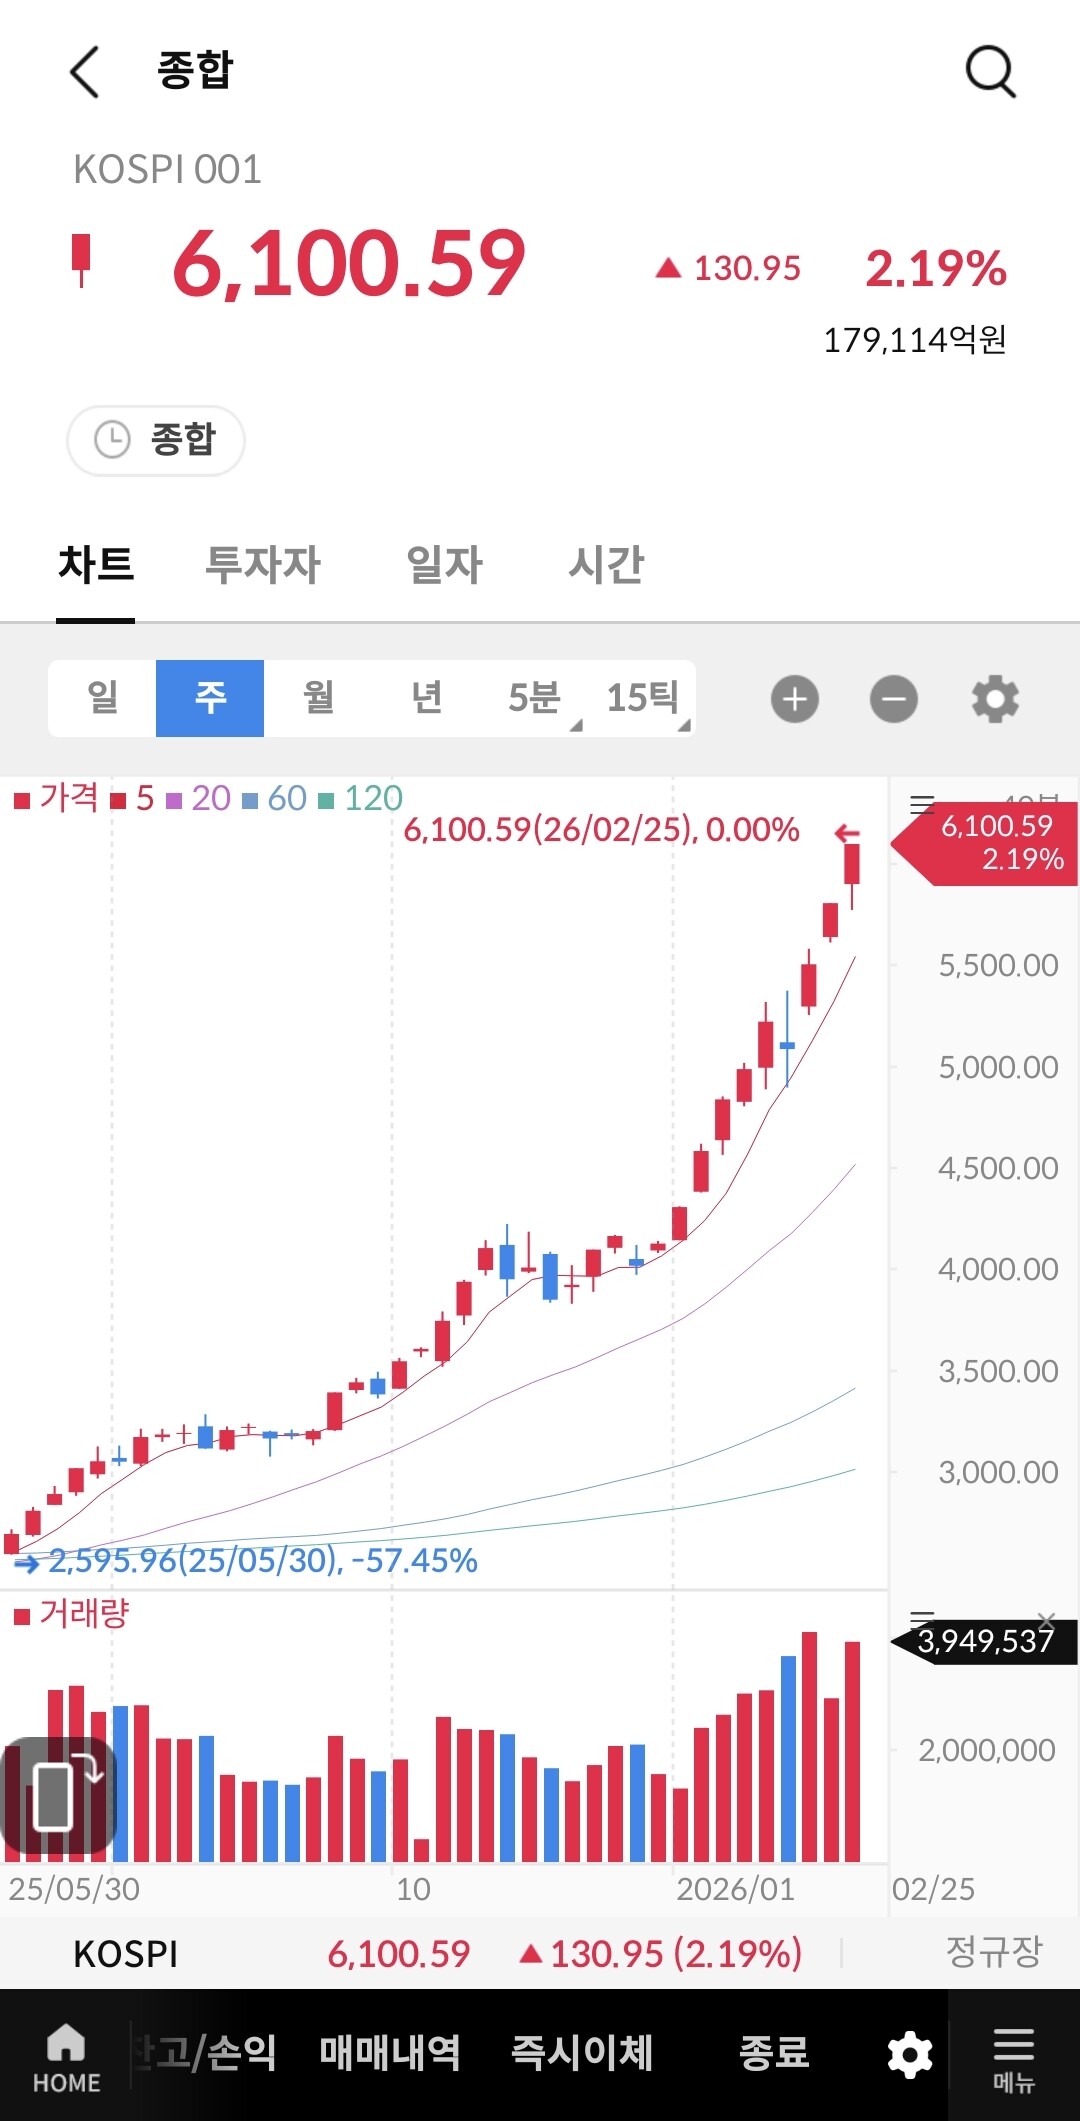Zoom out the chart with the minus icon
The image size is (1080, 2121).
click(894, 698)
